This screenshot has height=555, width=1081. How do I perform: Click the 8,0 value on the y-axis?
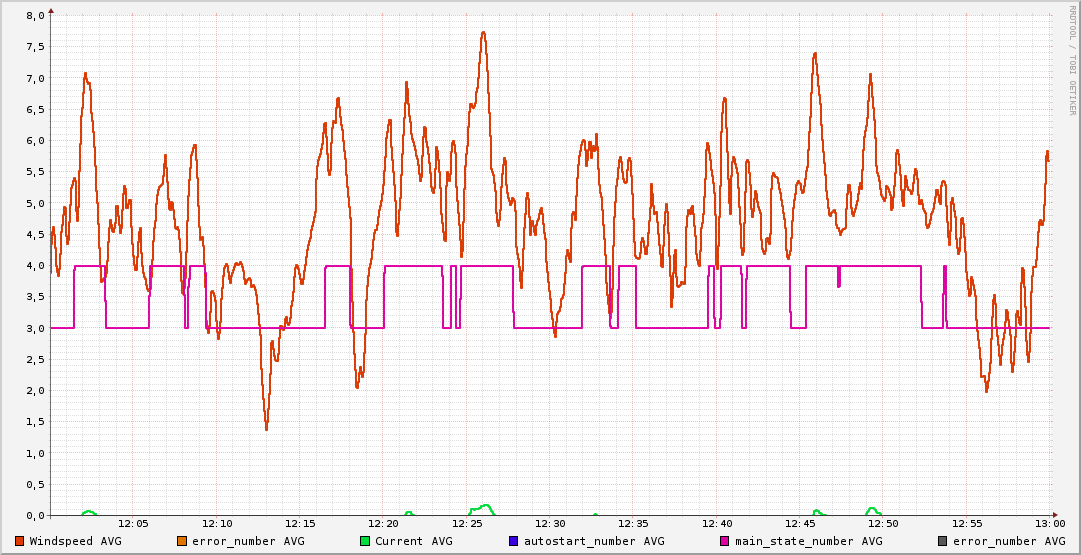pos(34,16)
